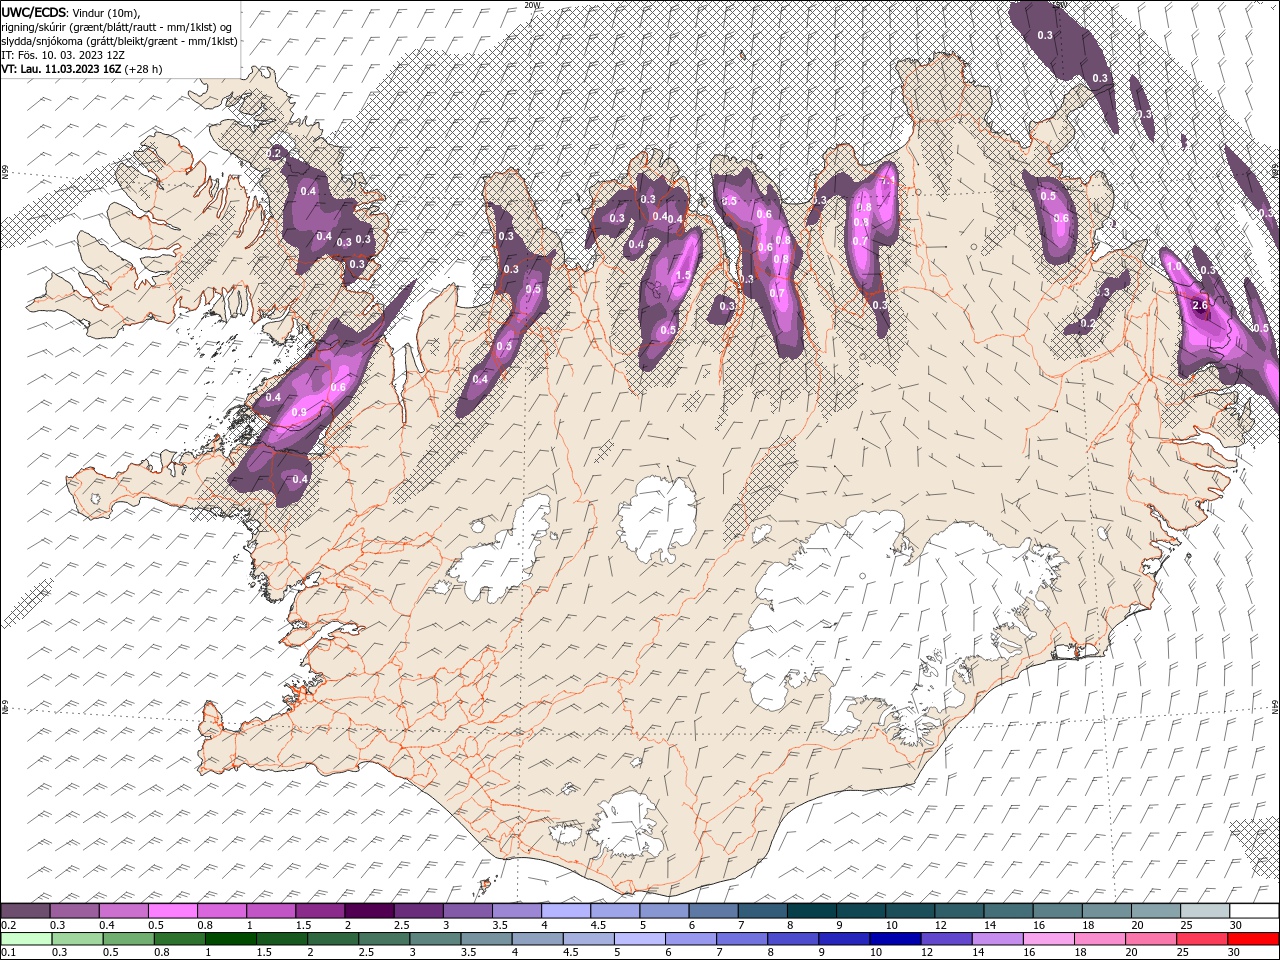
Task: Click the pale green 0.1 swatch in the lower legend
Action: click(26, 939)
